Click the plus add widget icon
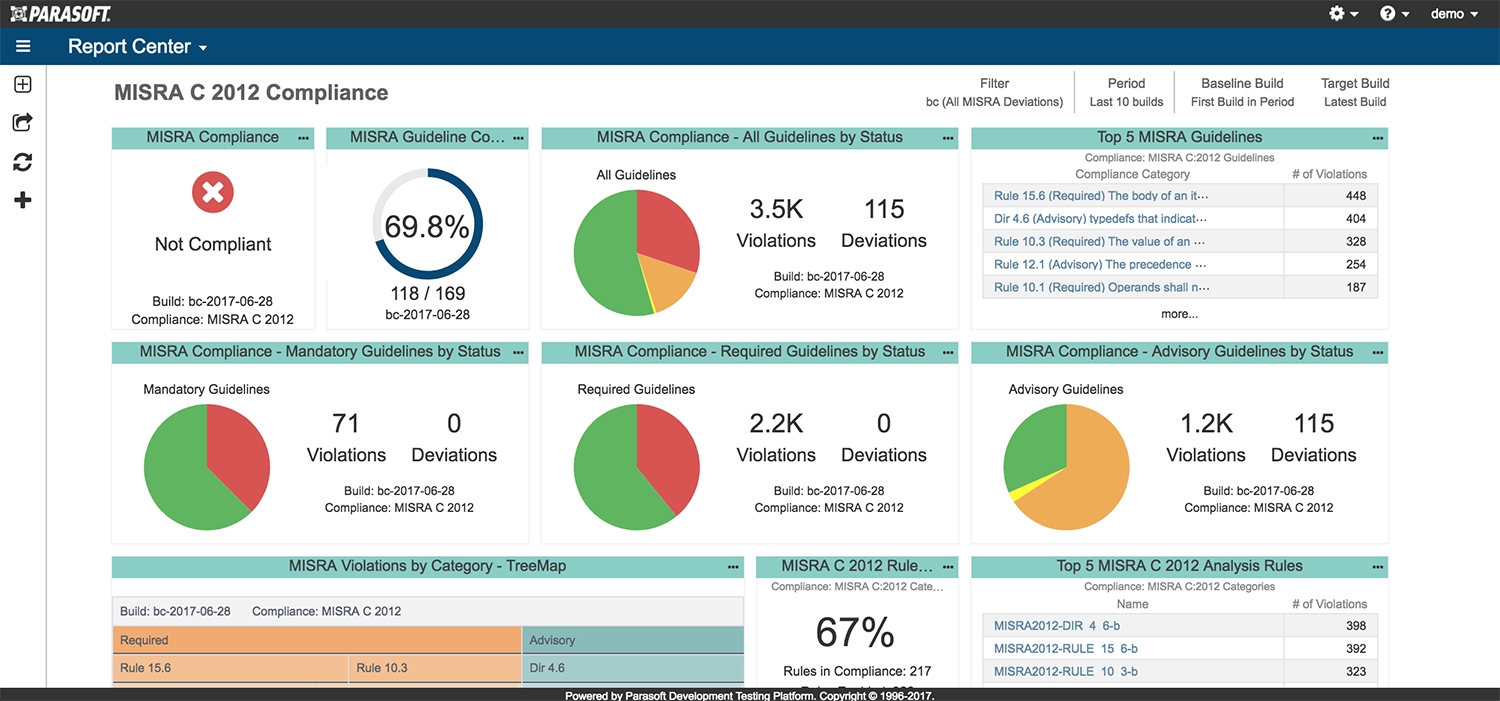 [x=23, y=200]
